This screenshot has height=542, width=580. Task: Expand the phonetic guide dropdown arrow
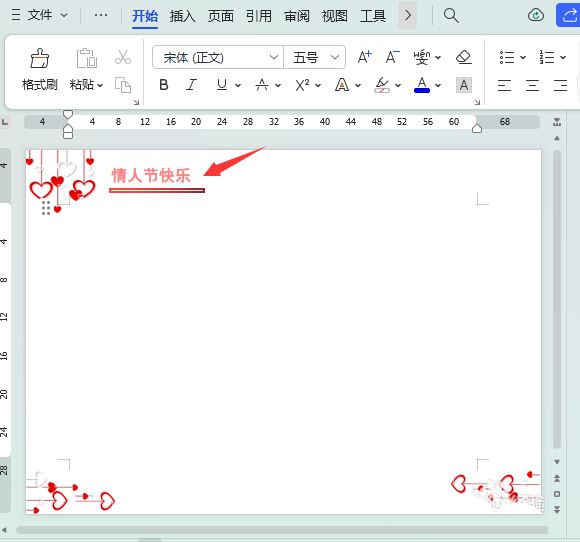pyautogui.click(x=438, y=57)
